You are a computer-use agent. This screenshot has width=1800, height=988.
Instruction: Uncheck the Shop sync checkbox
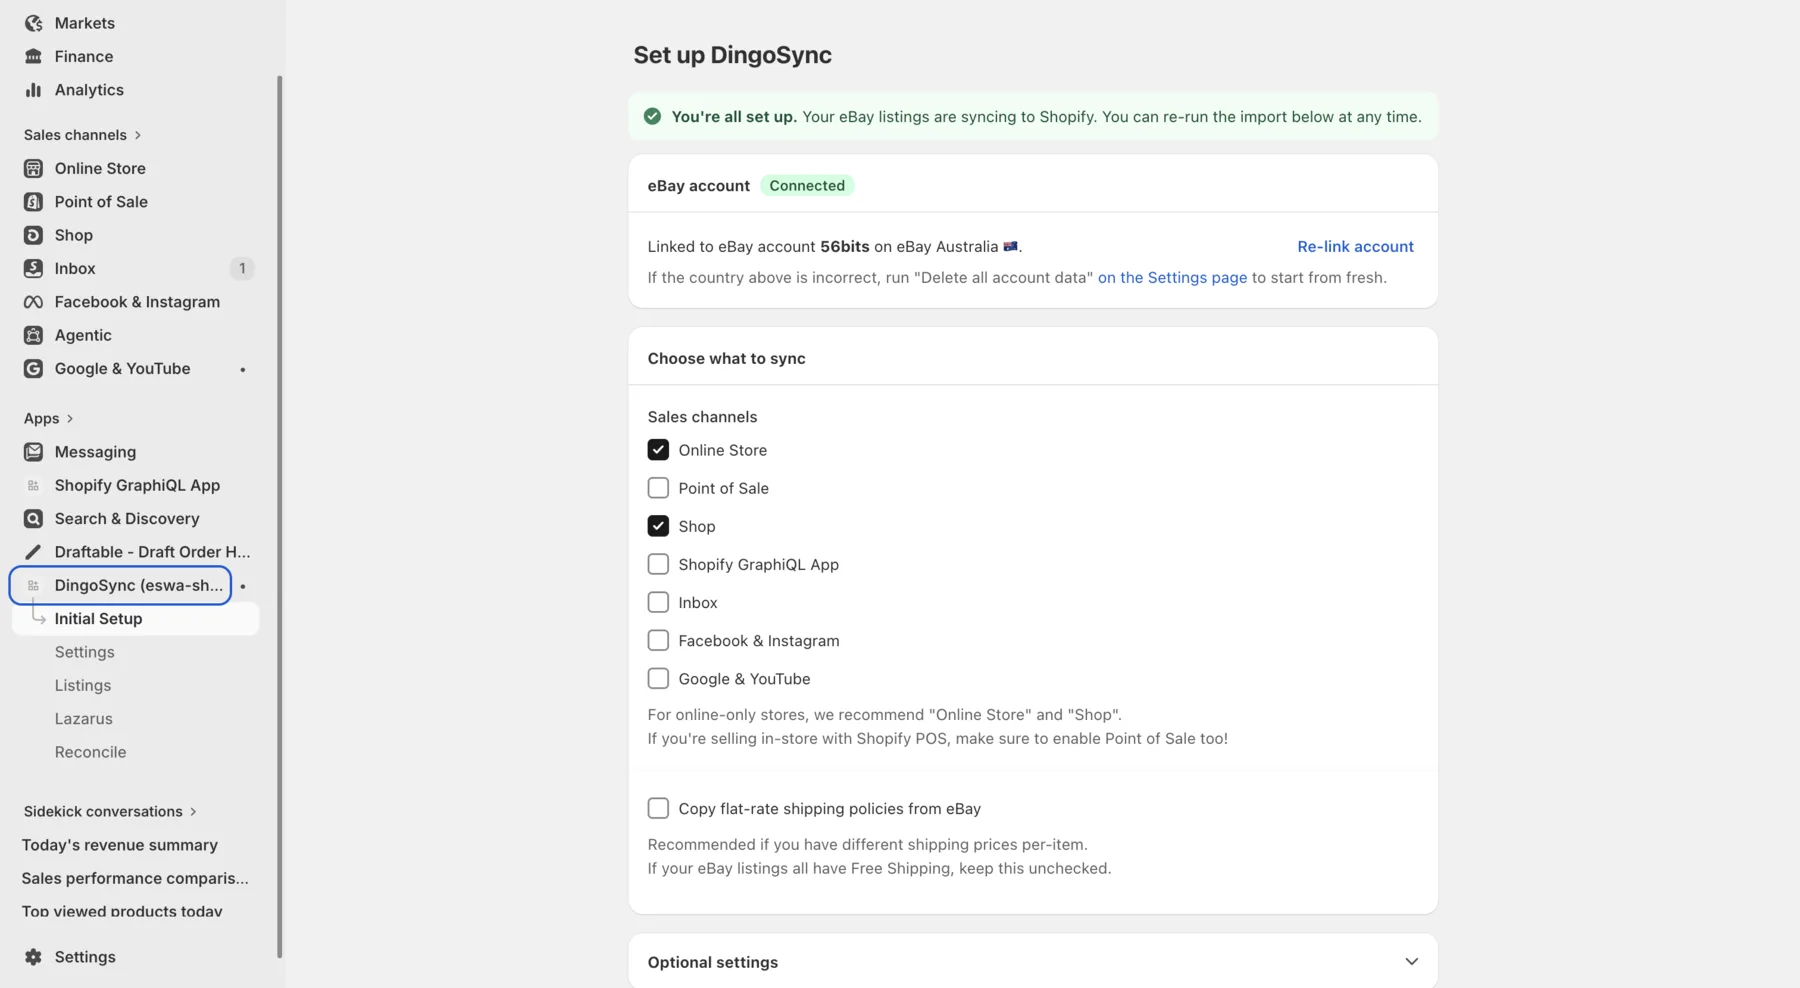pyautogui.click(x=658, y=526)
